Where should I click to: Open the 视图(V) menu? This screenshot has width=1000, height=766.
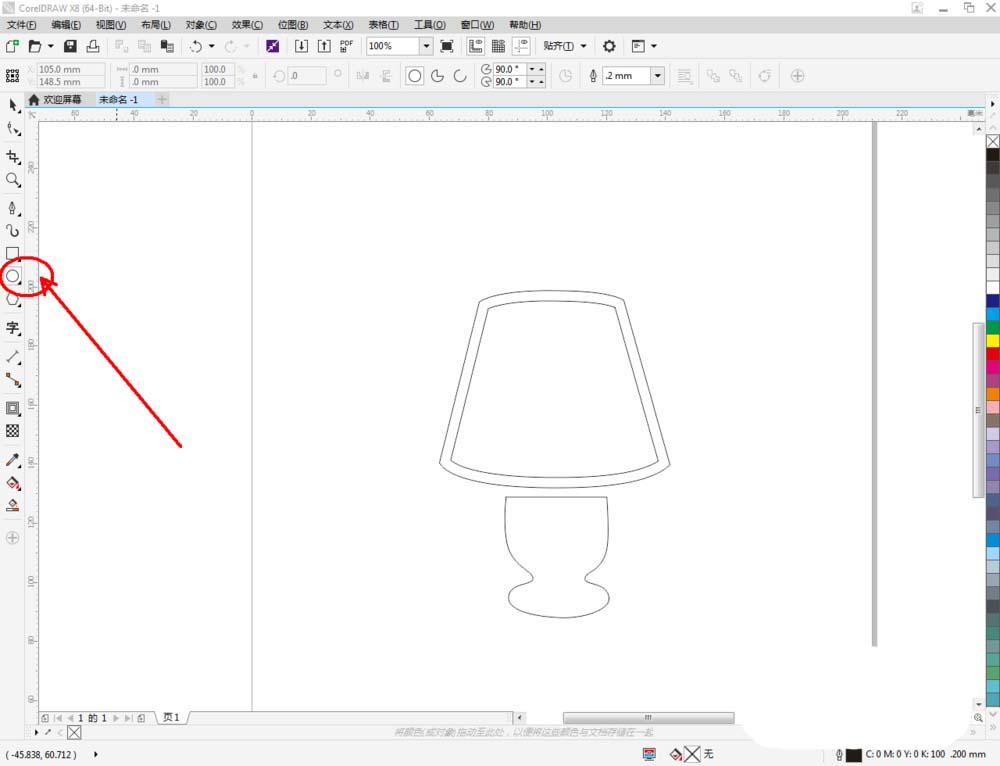point(111,25)
